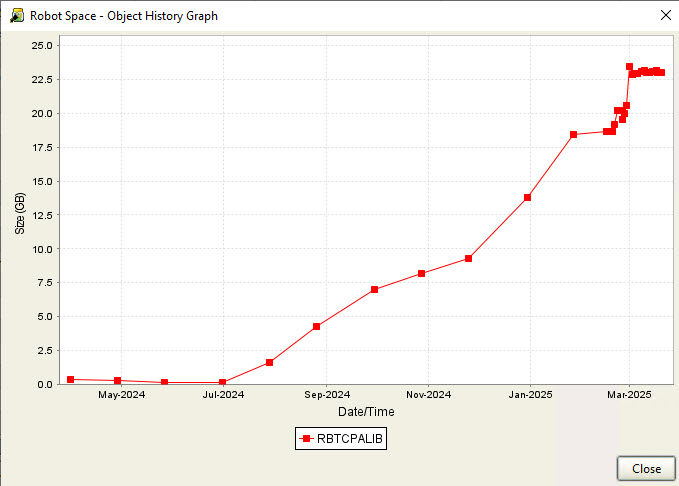Click the peak data point above 23 GB
The height and width of the screenshot is (486, 679).
click(x=629, y=67)
